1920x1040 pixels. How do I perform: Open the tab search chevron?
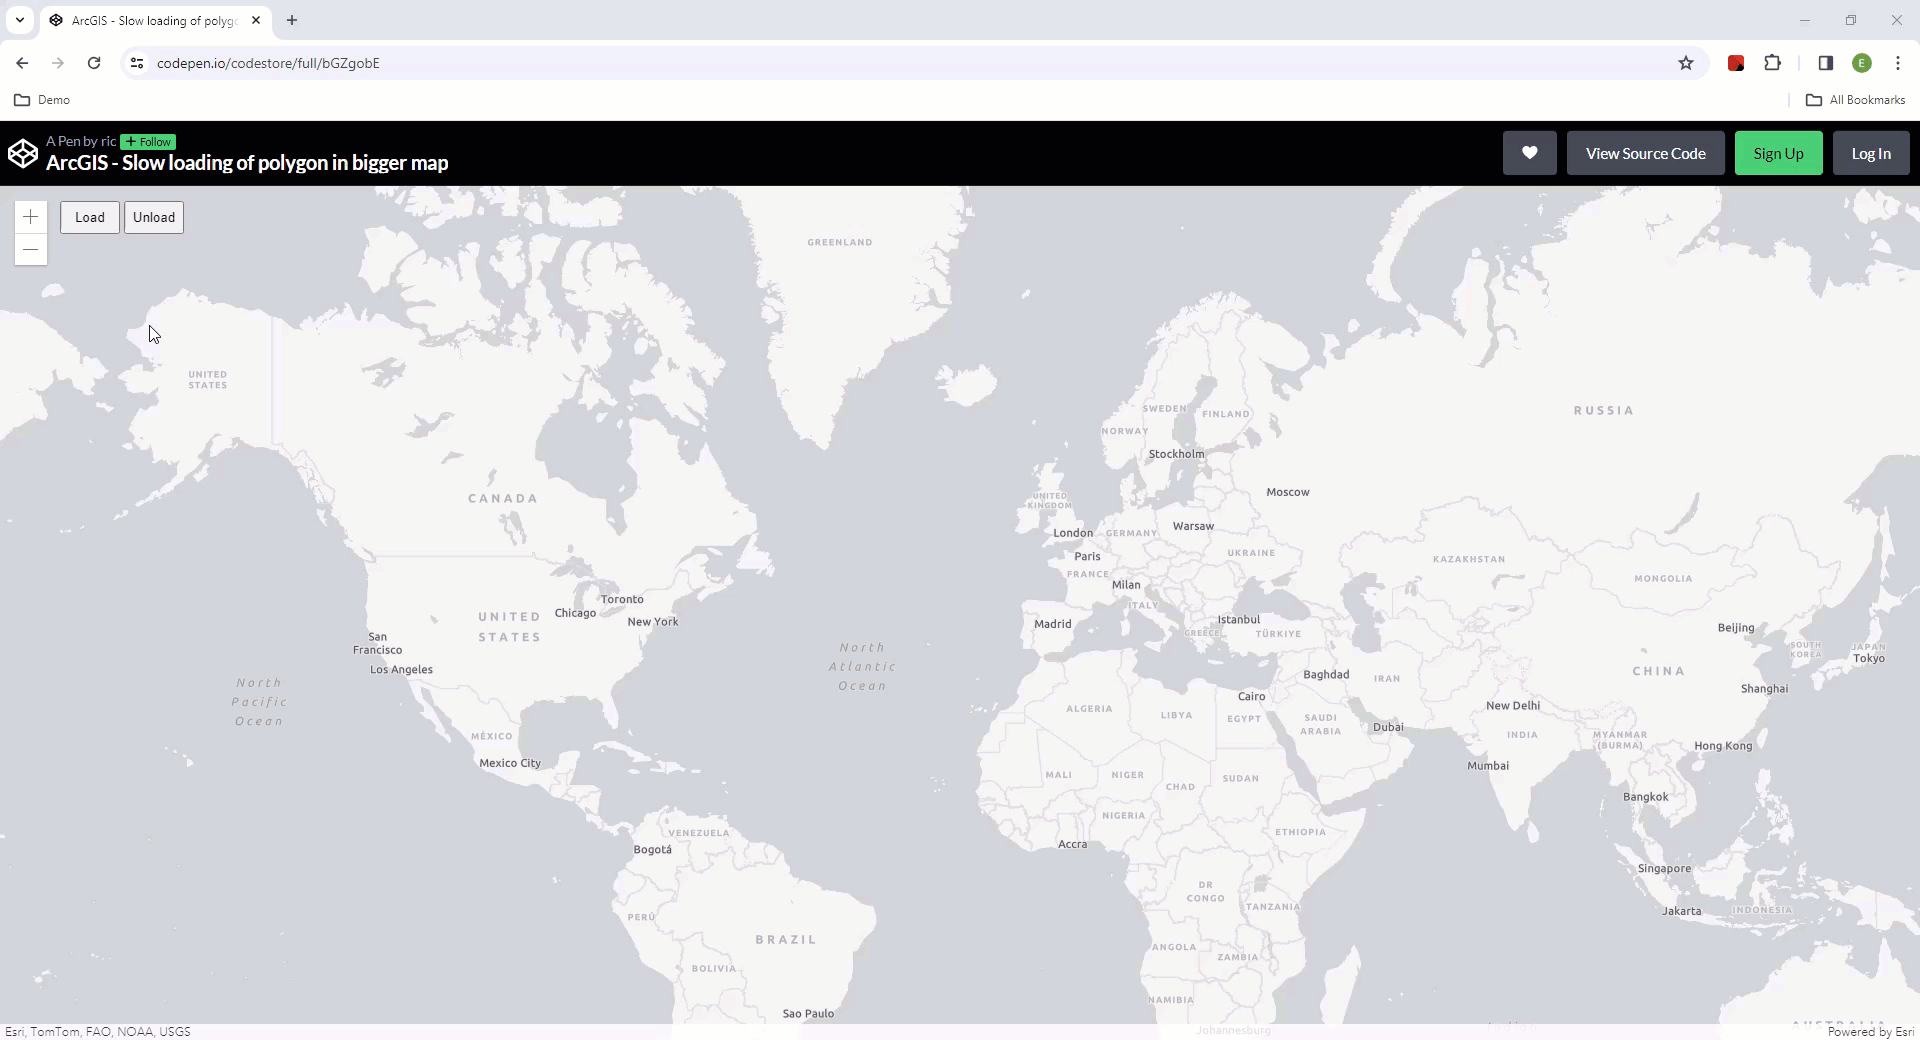click(19, 20)
